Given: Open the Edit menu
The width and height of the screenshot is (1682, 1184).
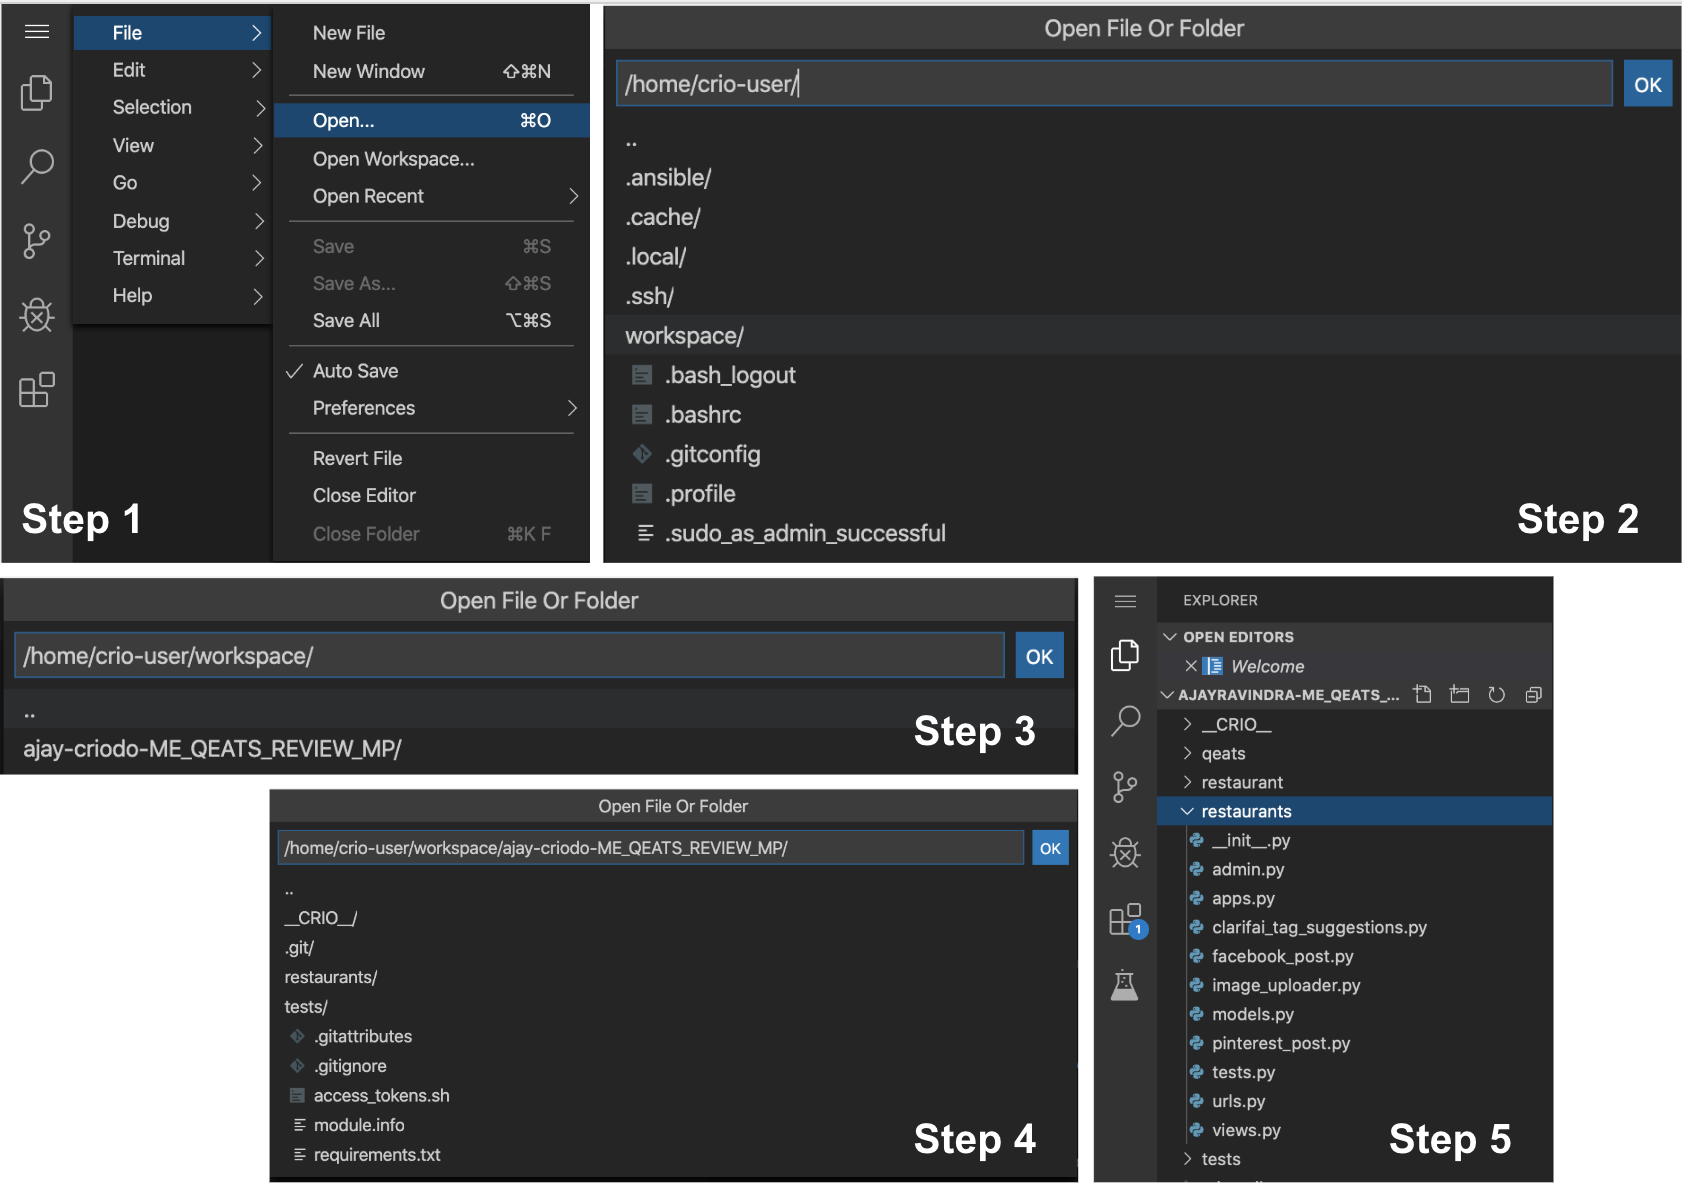Looking at the screenshot, I should [x=172, y=70].
